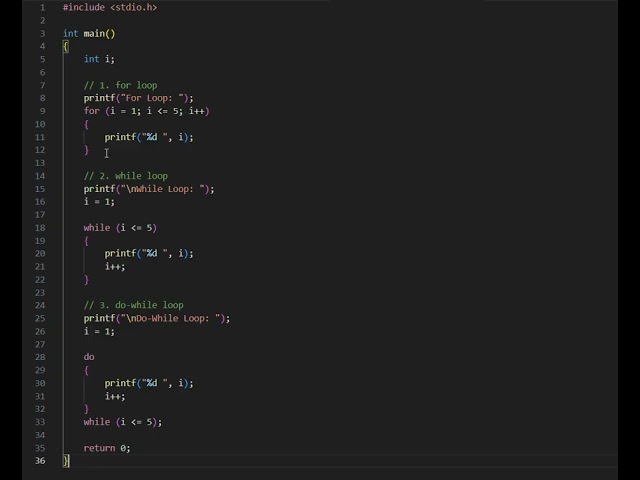Click the 'return 0;' statement
This screenshot has height=480, width=640.
107,448
